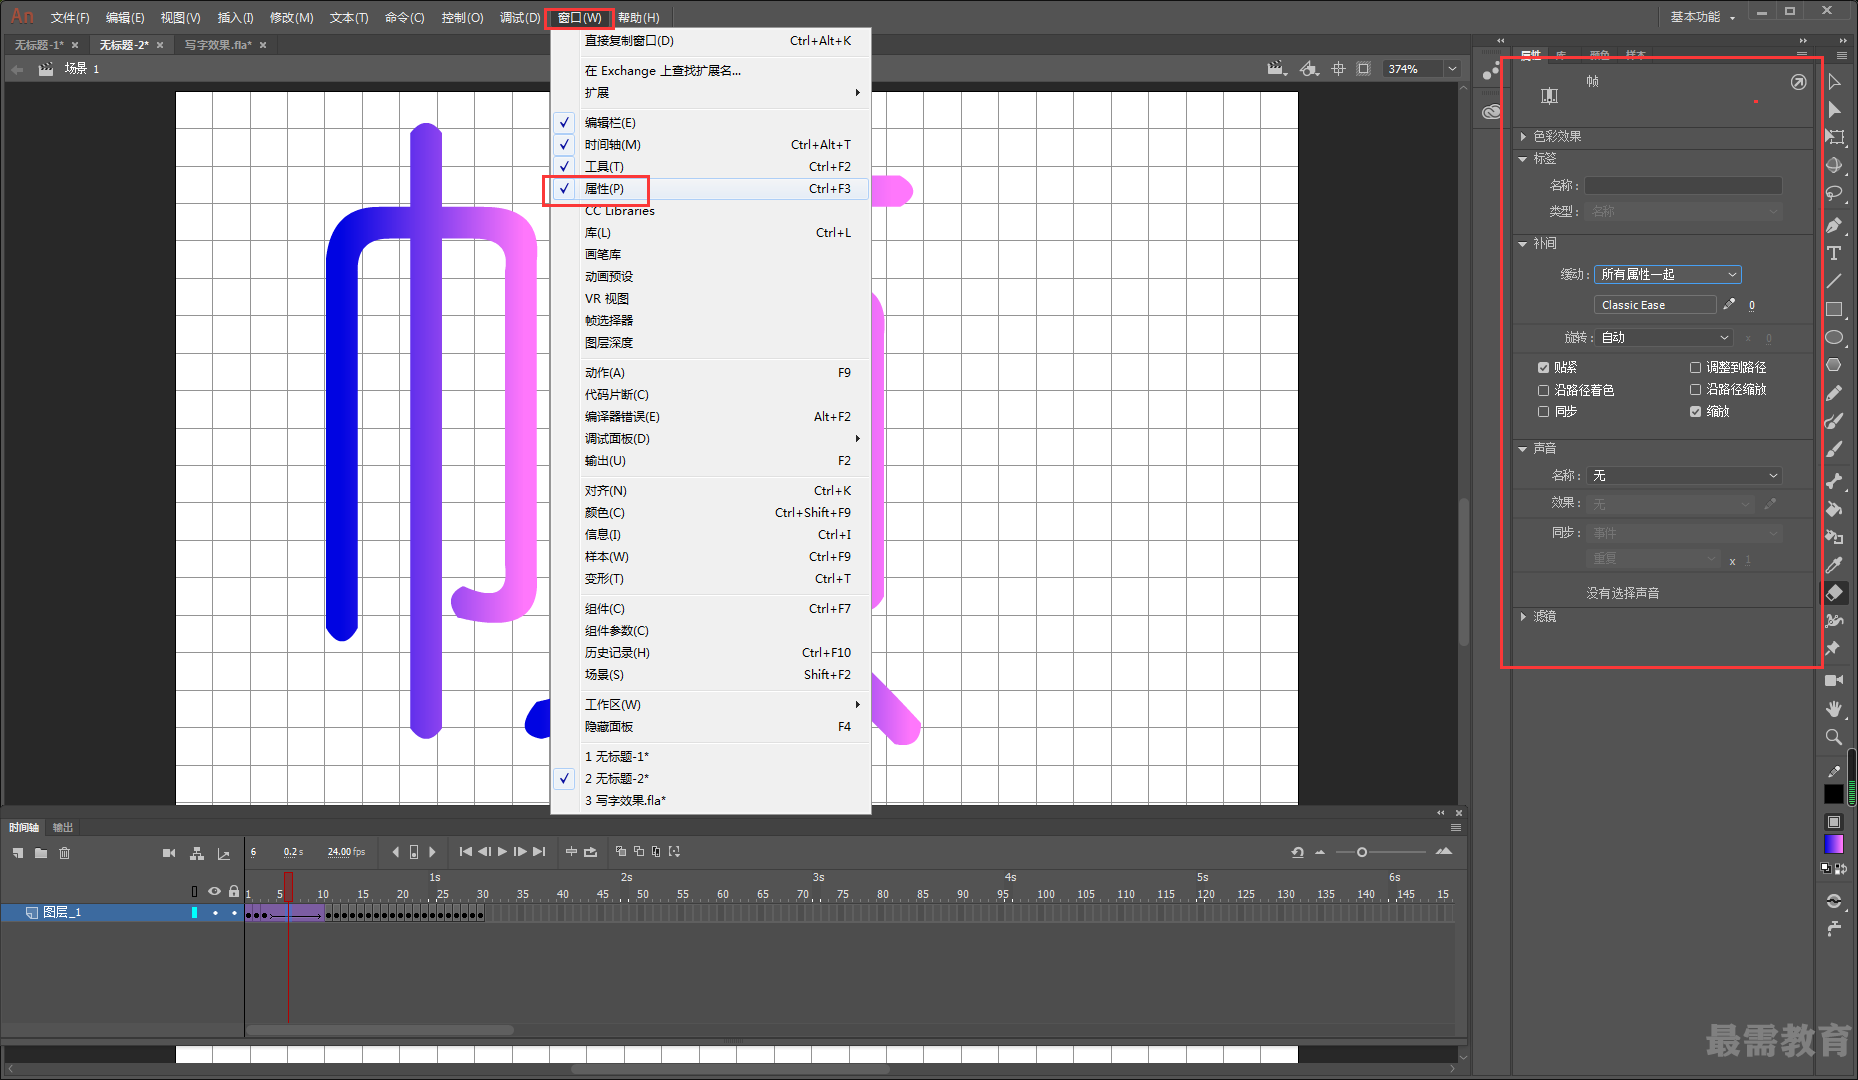Enable 沿路径着色 checkbox
Viewport: 1858px width, 1080px height.
(x=1543, y=390)
